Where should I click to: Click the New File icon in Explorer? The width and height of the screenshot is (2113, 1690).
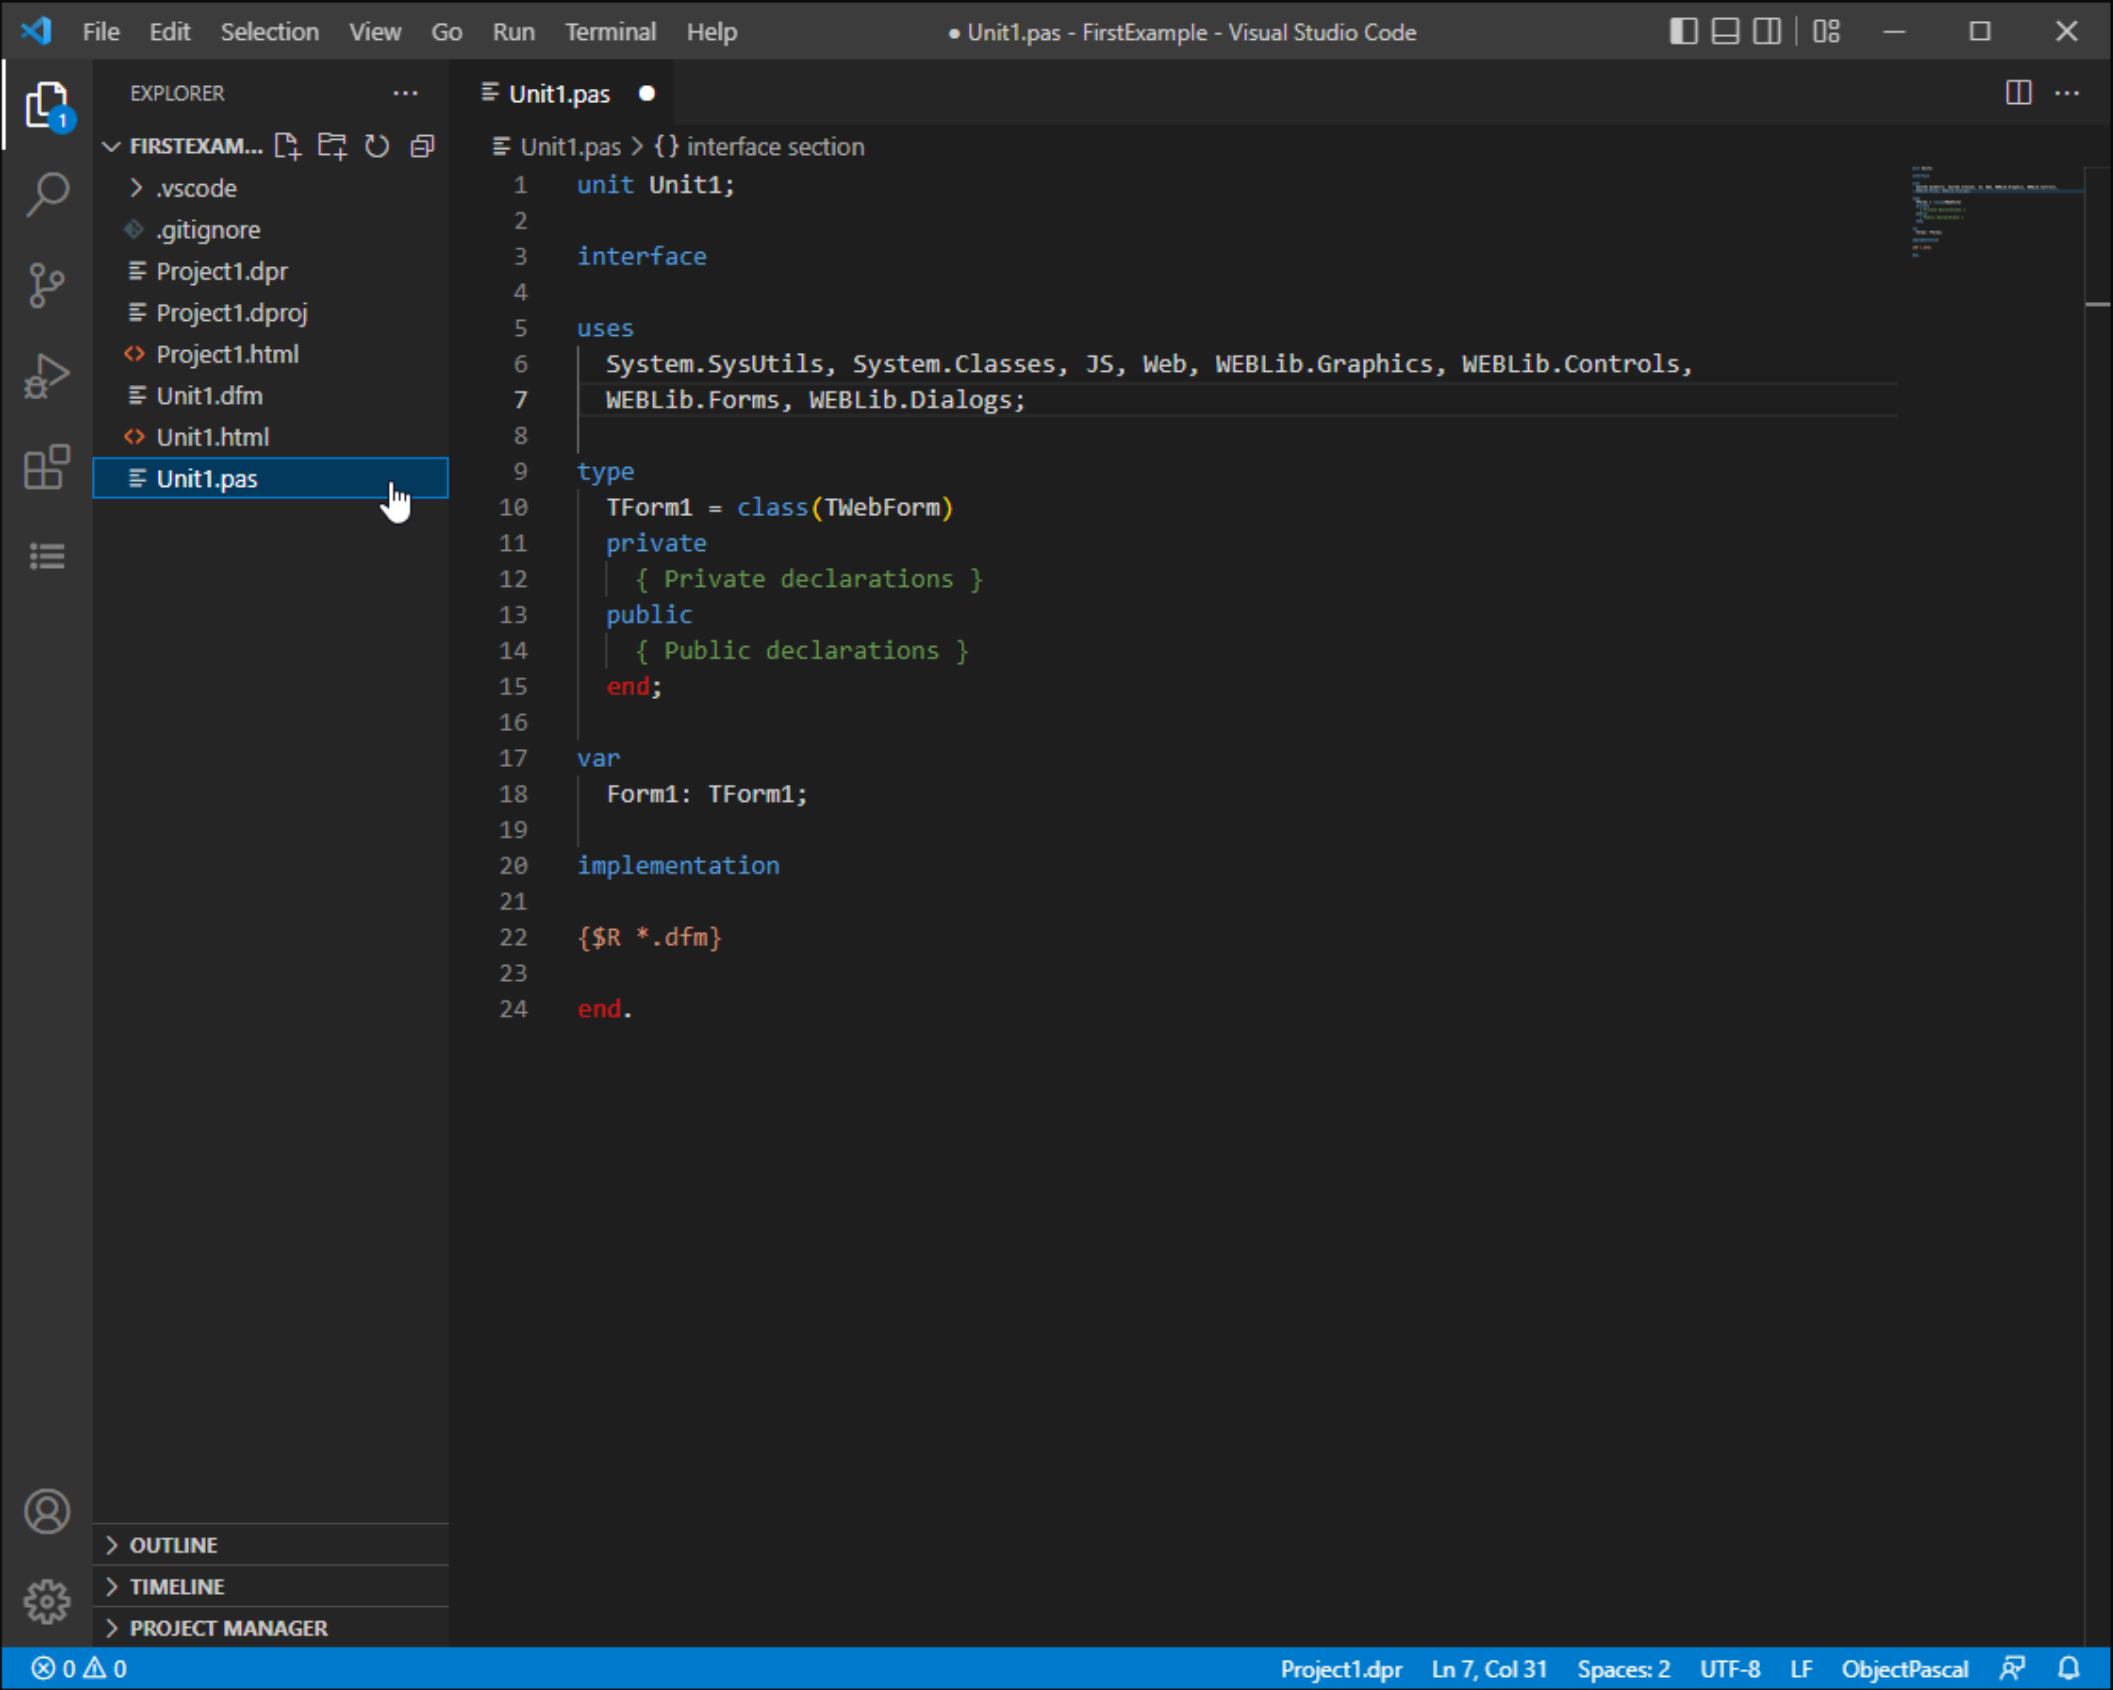[287, 146]
